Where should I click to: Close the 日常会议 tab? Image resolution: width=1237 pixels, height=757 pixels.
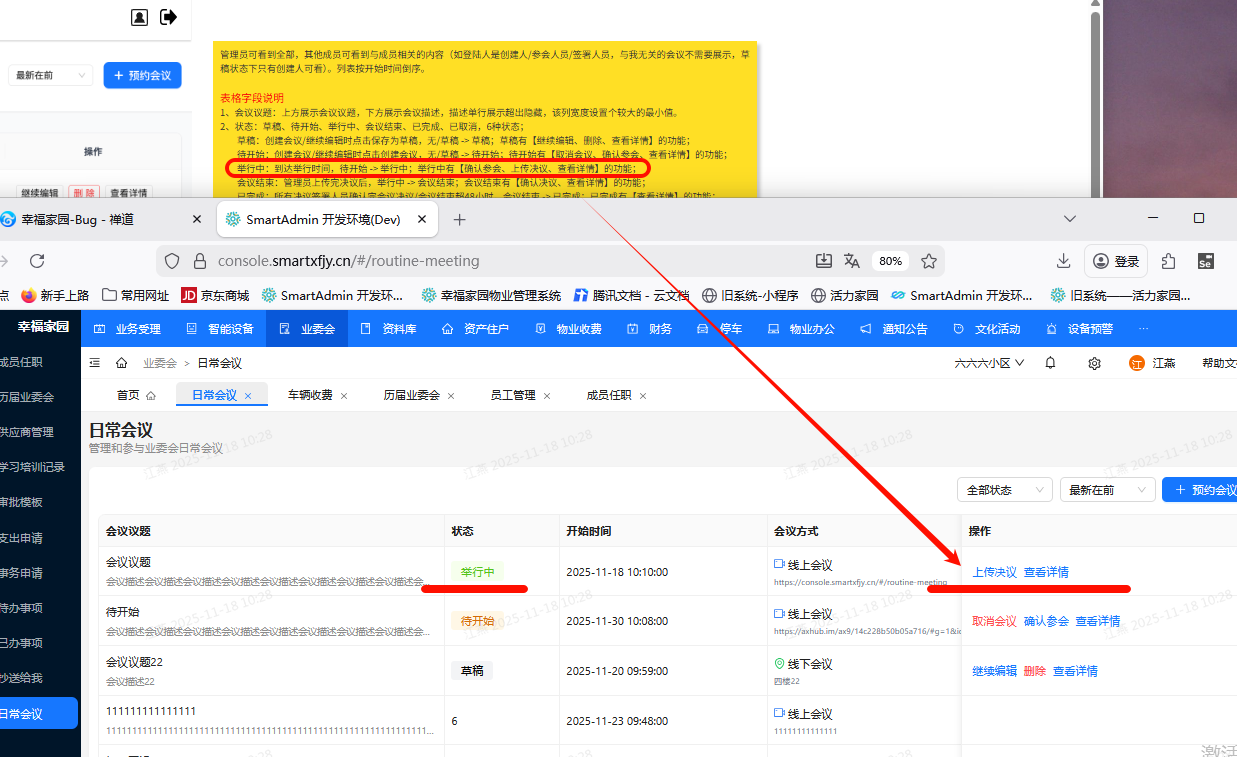pos(249,396)
